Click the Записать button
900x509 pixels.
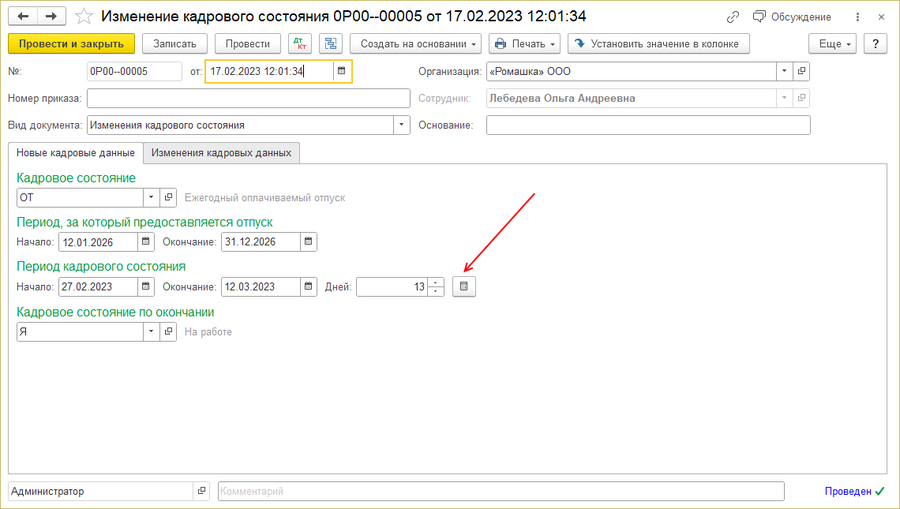[174, 44]
